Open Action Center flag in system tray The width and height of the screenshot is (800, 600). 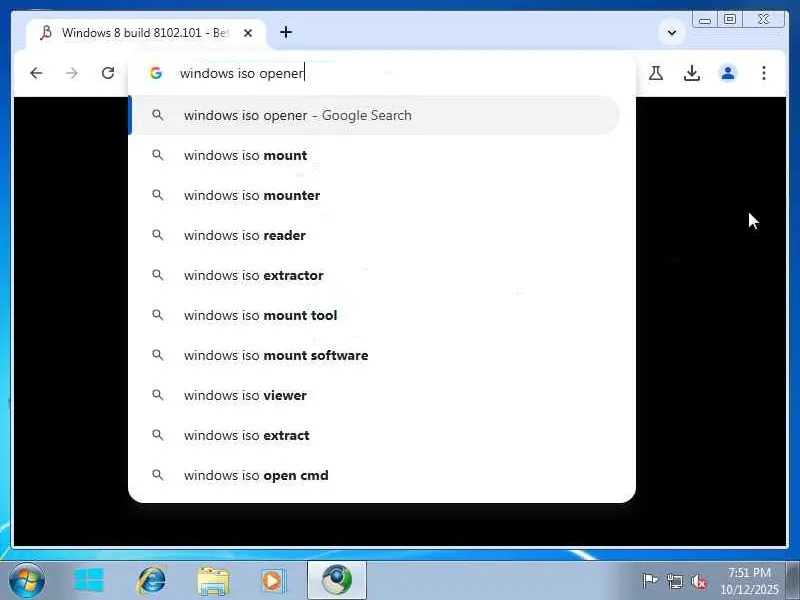(x=650, y=581)
